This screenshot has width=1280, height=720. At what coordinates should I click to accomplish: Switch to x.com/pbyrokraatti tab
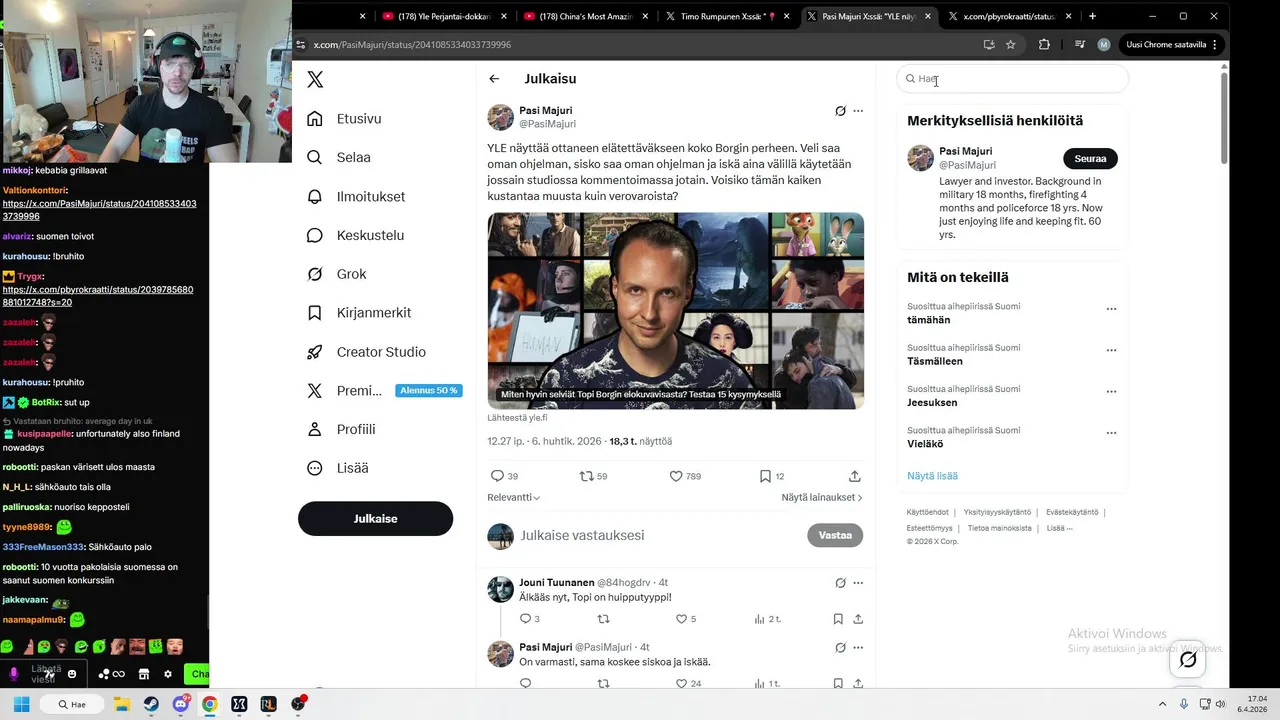pos(1010,16)
